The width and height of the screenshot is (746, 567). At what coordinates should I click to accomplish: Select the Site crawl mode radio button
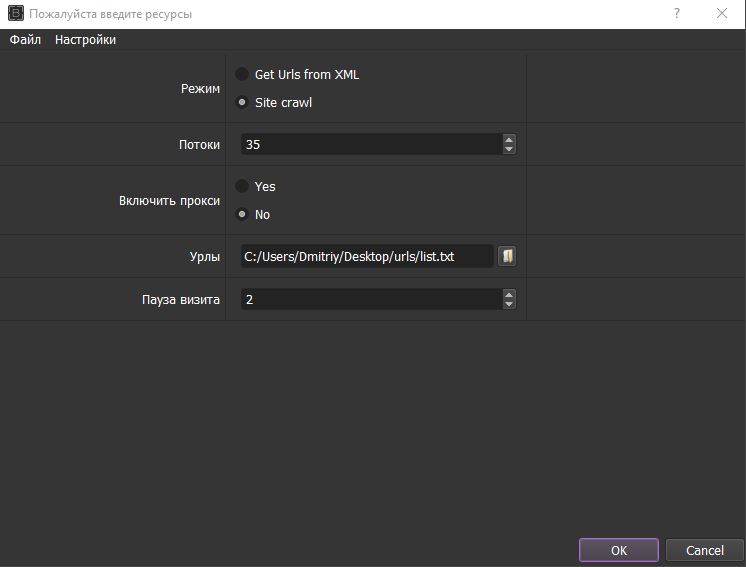pos(242,102)
